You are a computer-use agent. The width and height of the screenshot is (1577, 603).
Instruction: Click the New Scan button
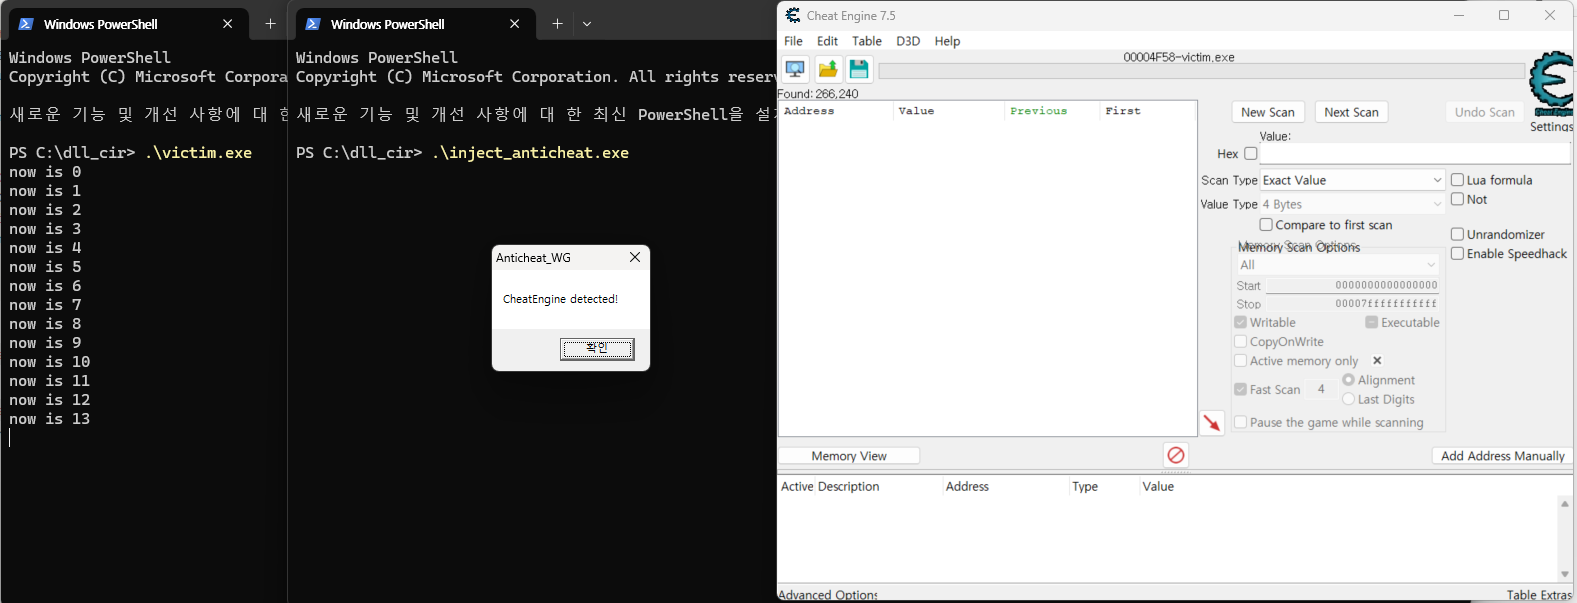coord(1268,112)
